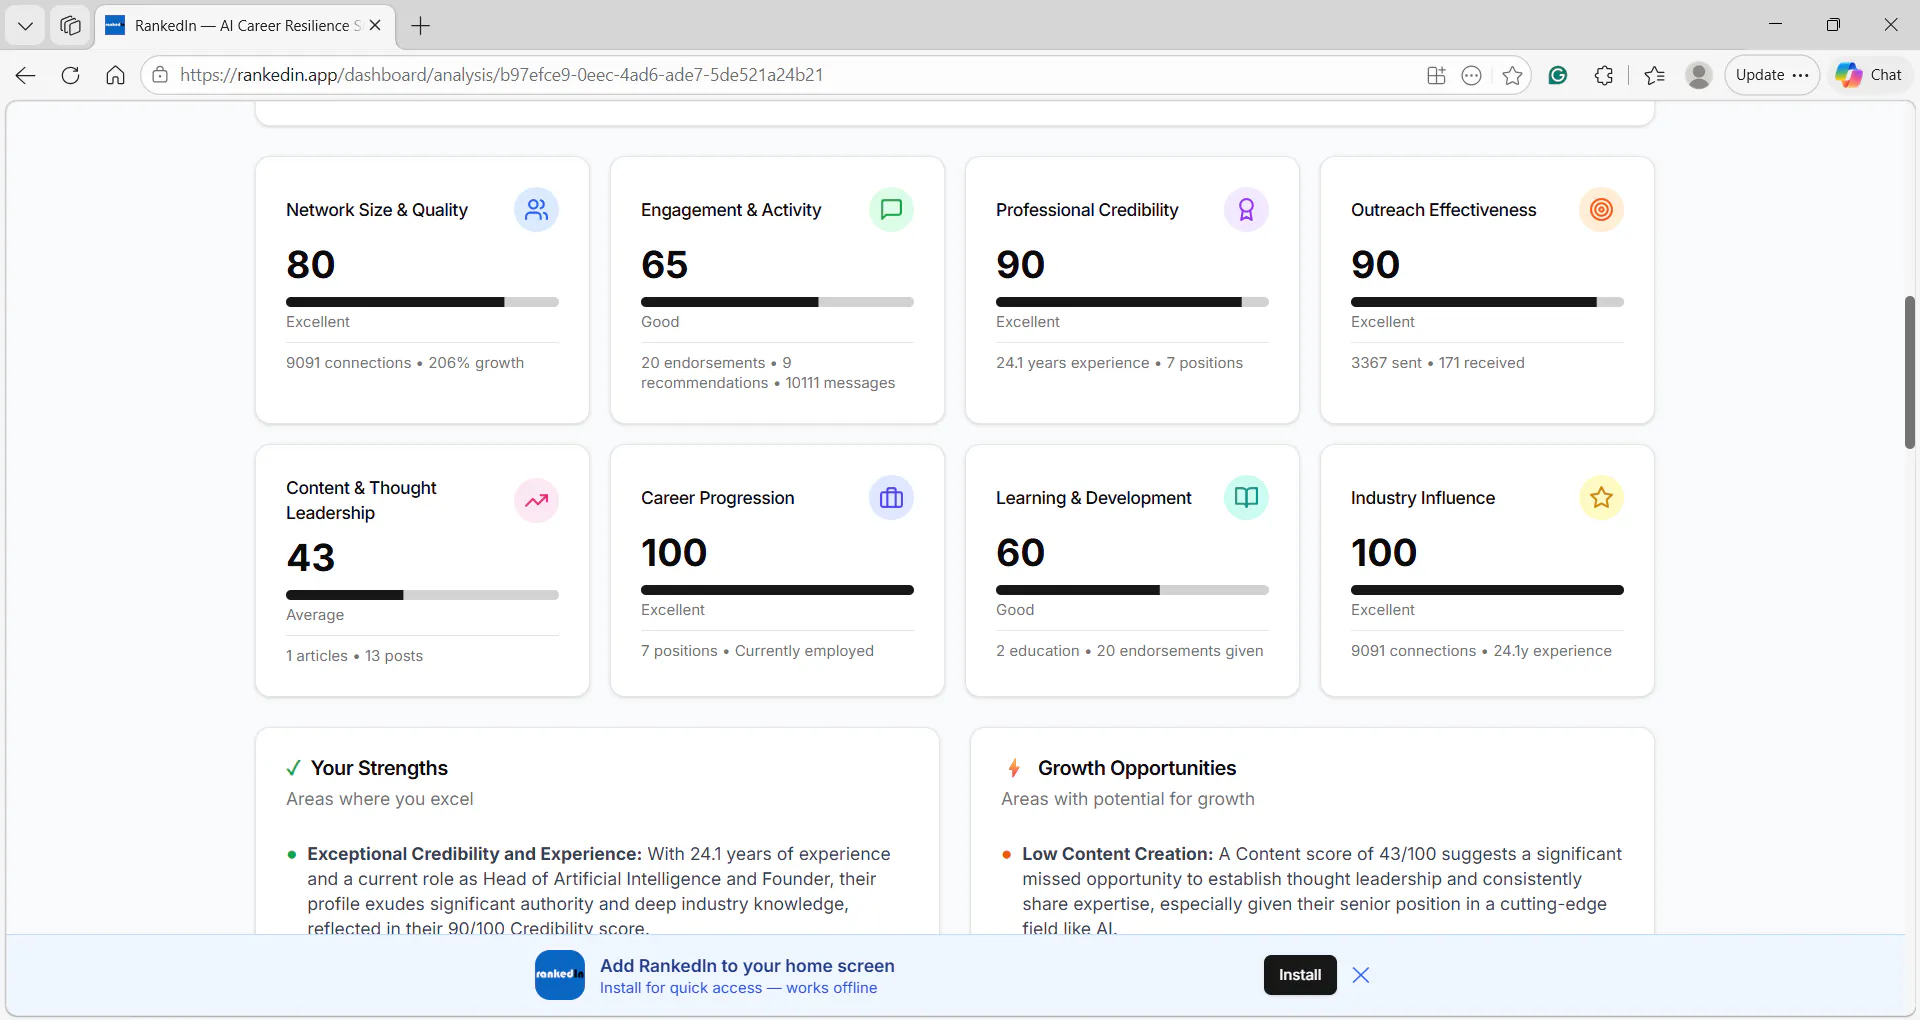Click the Update button in toolbar

click(x=1772, y=75)
